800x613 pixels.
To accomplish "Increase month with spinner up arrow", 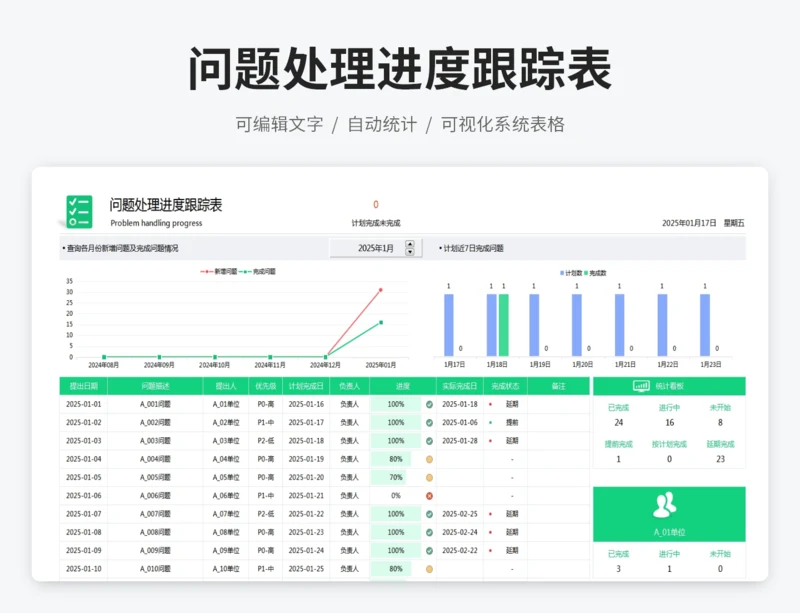I will 410,244.
